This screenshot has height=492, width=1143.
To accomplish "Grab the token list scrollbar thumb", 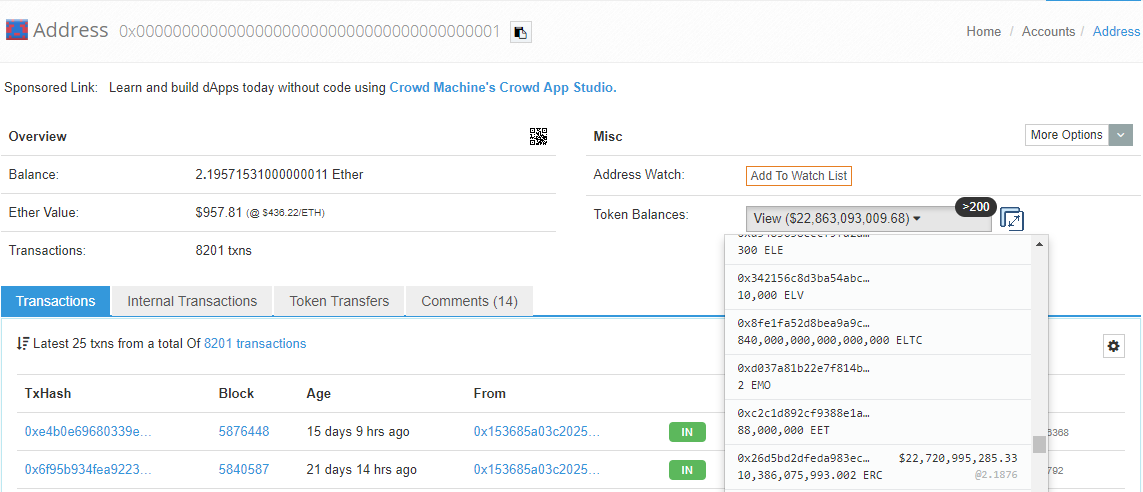I will click(x=1039, y=444).
